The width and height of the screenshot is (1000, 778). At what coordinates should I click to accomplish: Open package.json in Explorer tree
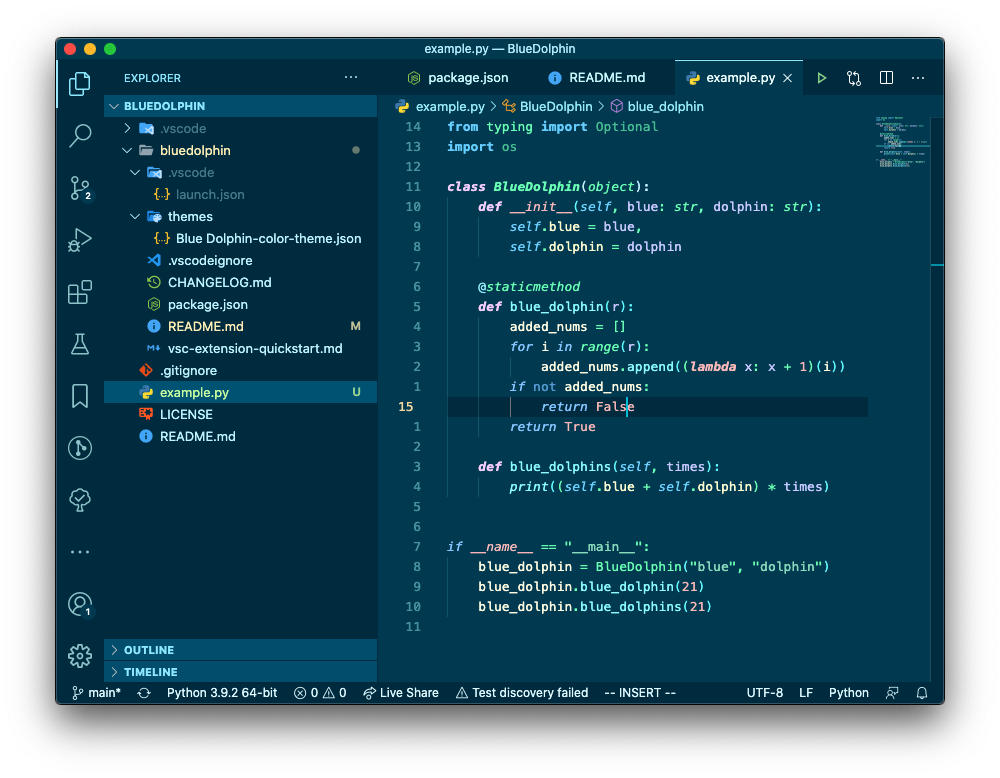(240, 304)
